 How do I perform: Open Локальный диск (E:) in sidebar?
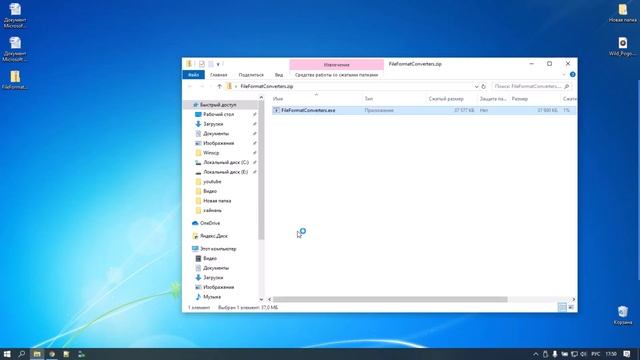[225, 172]
